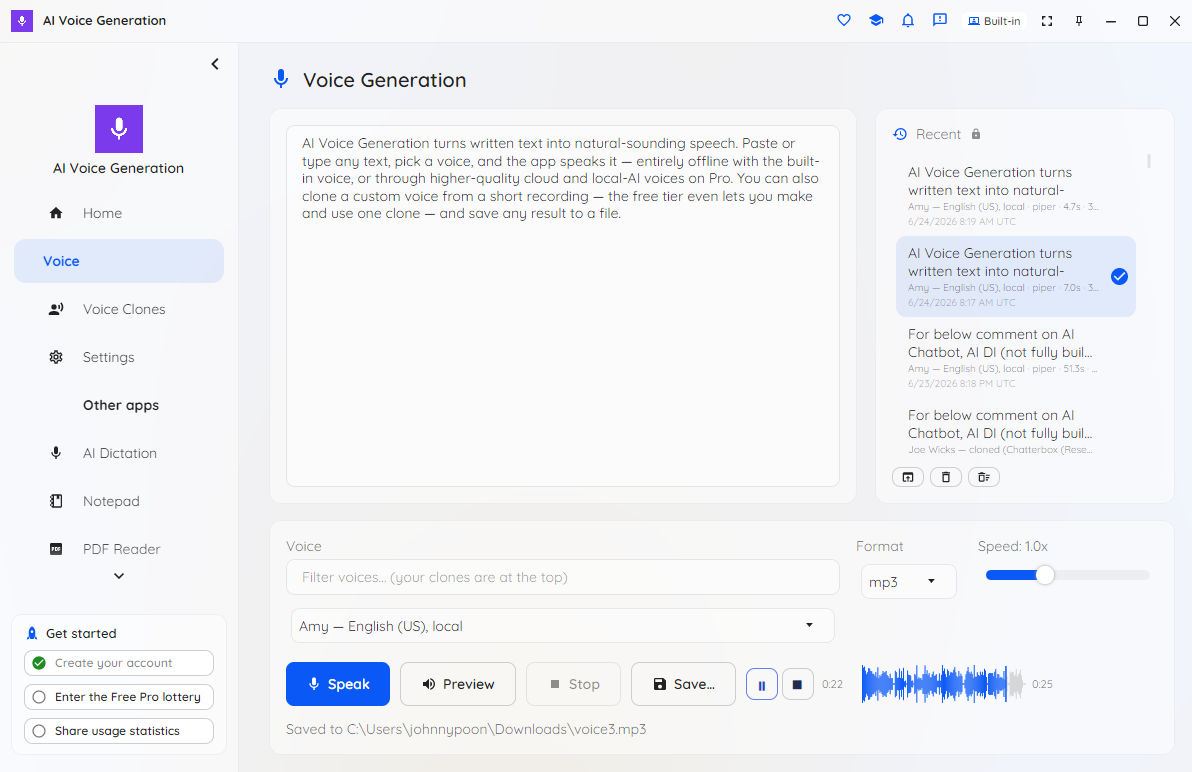Click the PDF Reader icon
The image size is (1192, 772).
55,549
